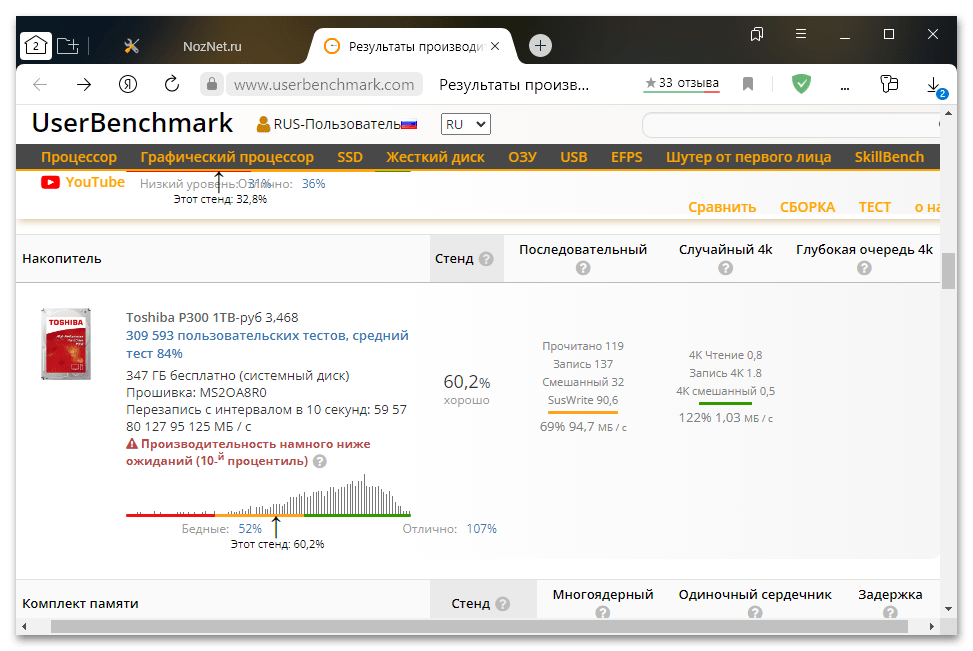Click the SusWrite 90,6 value

pyautogui.click(x=583, y=400)
